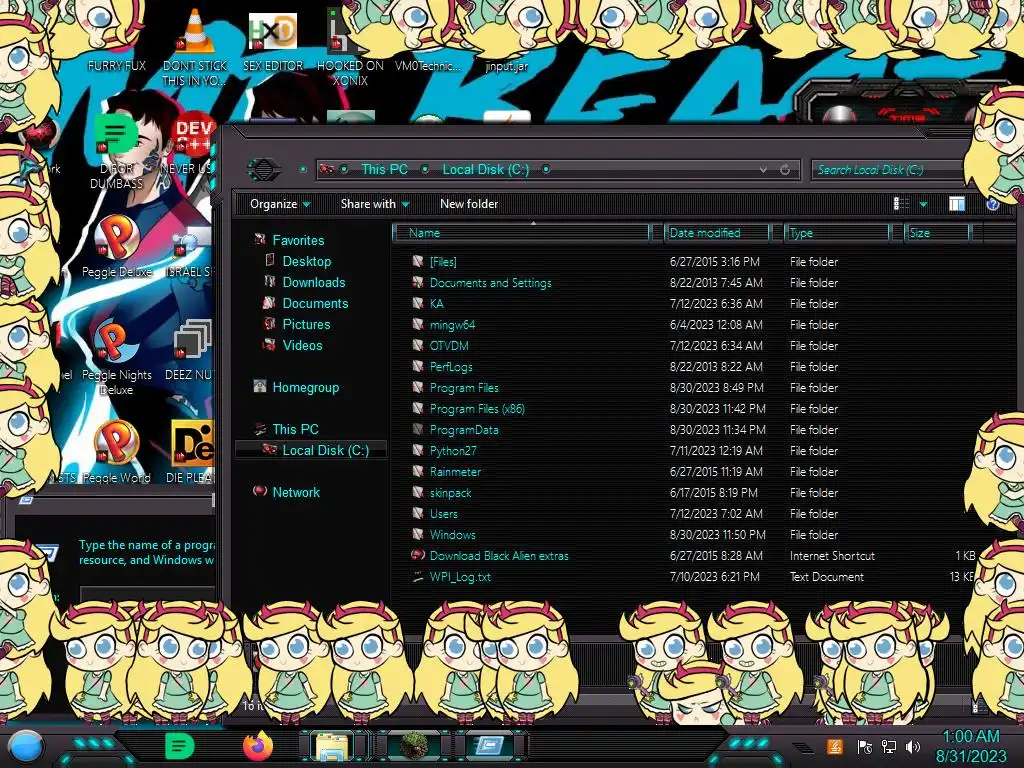Refresh the Local Disk (C:) view
Screen dimensions: 1024x768
pos(785,170)
